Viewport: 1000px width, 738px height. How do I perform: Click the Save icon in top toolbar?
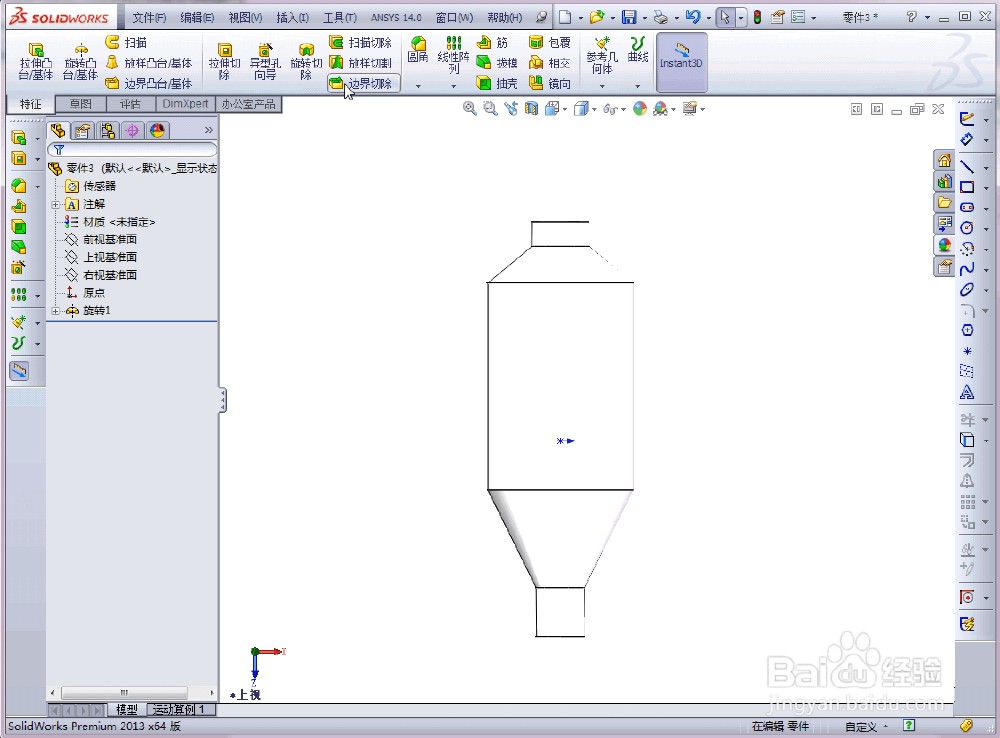(629, 17)
